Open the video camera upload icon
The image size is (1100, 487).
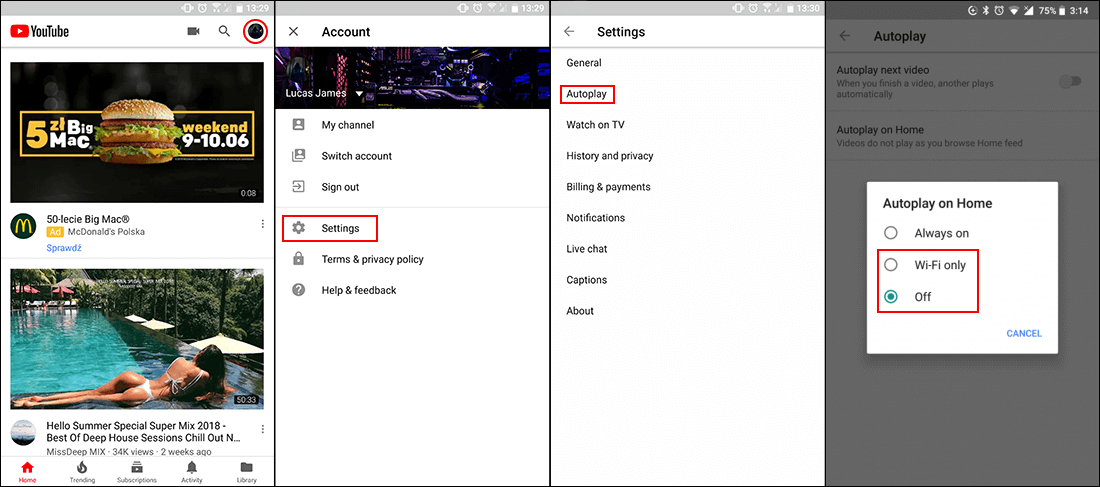coord(194,32)
